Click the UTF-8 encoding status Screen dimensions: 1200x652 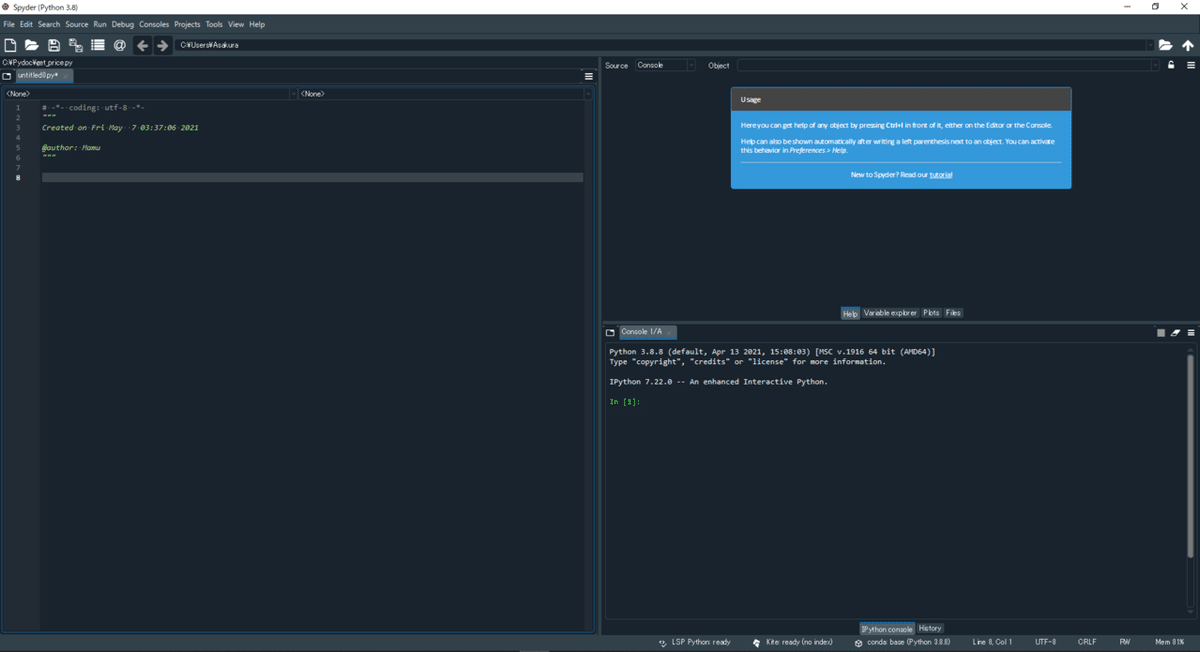pos(1045,642)
